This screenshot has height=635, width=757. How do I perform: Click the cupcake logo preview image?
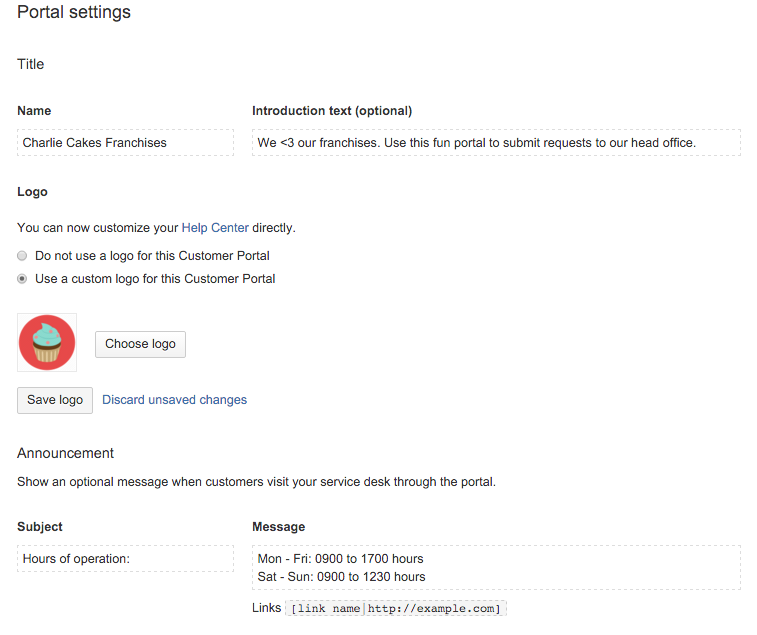[x=47, y=343]
